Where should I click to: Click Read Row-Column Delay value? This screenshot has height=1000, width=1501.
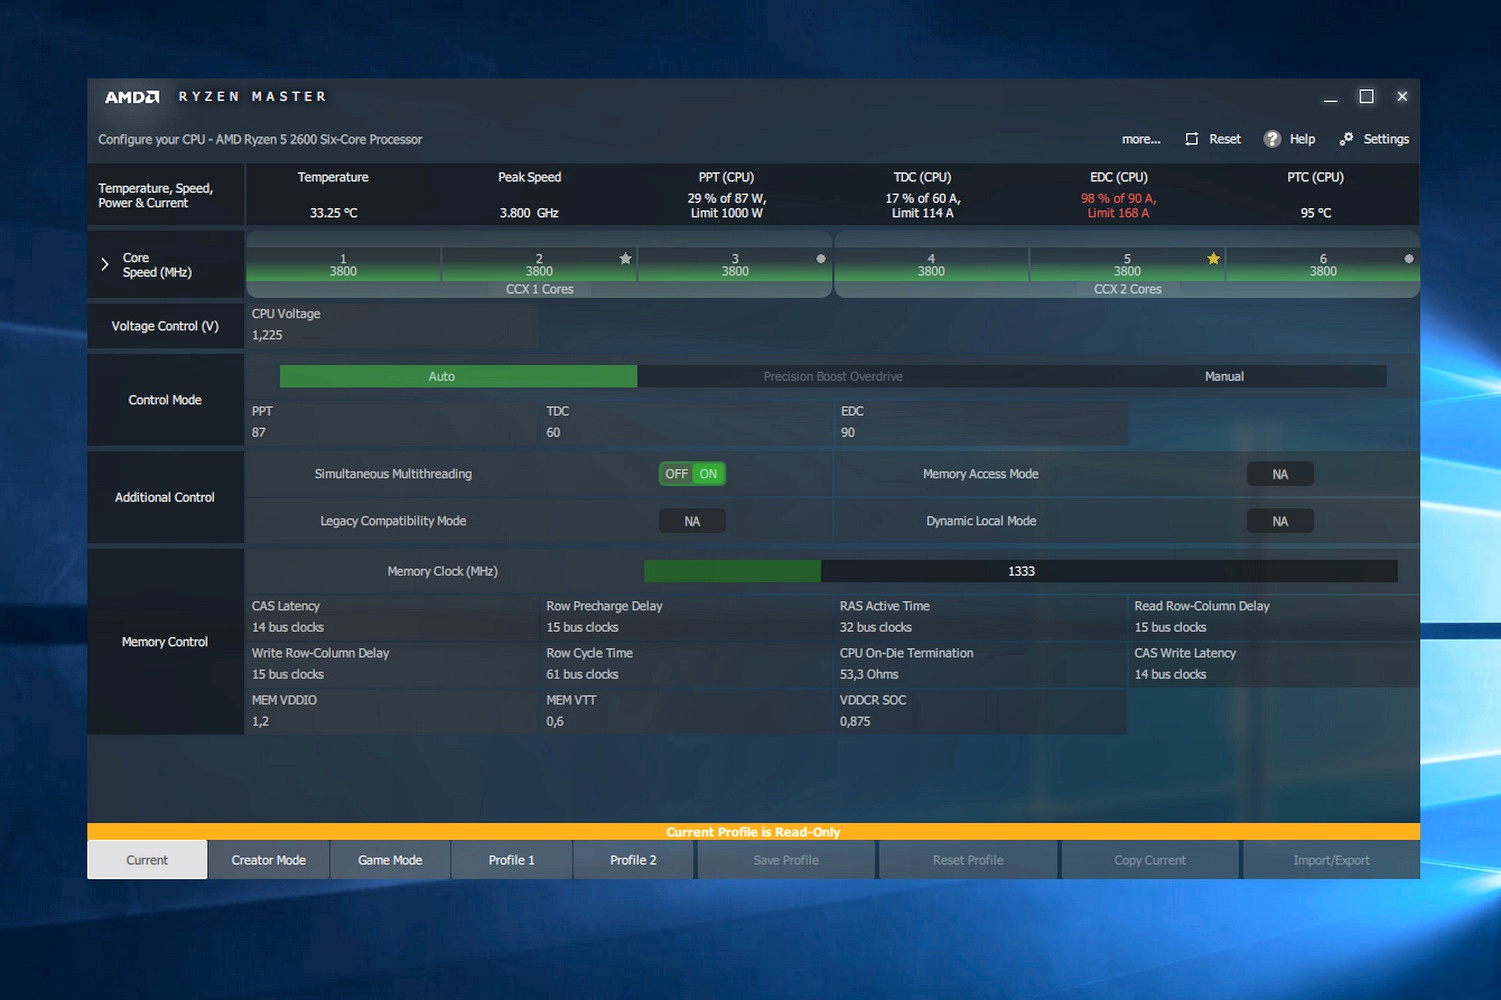[1170, 627]
